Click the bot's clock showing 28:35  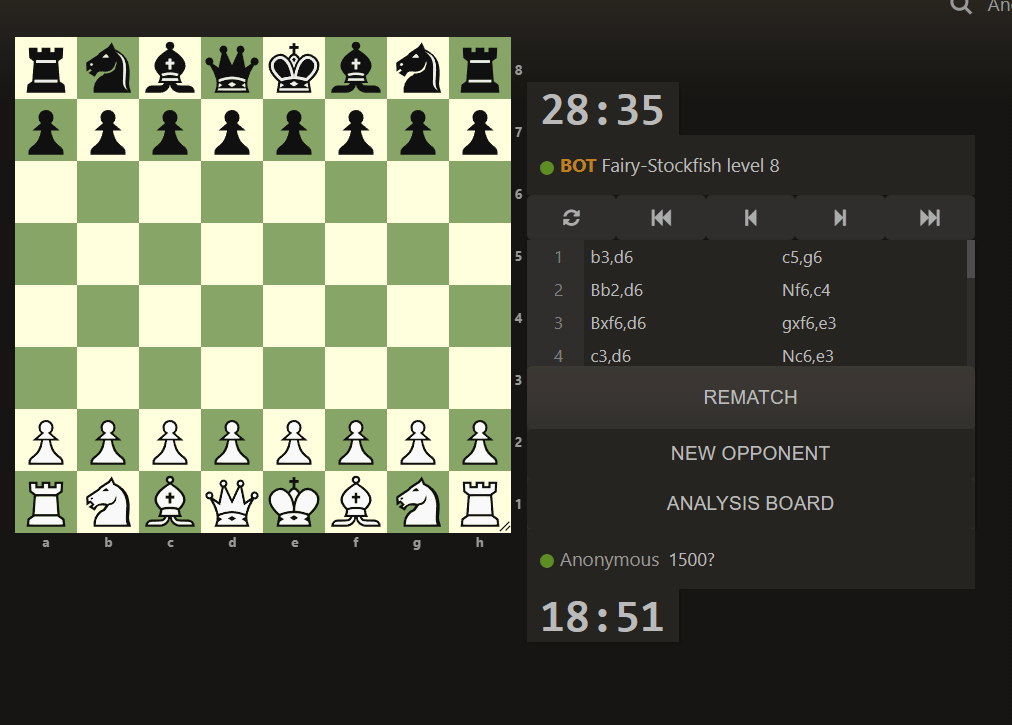pyautogui.click(x=603, y=110)
